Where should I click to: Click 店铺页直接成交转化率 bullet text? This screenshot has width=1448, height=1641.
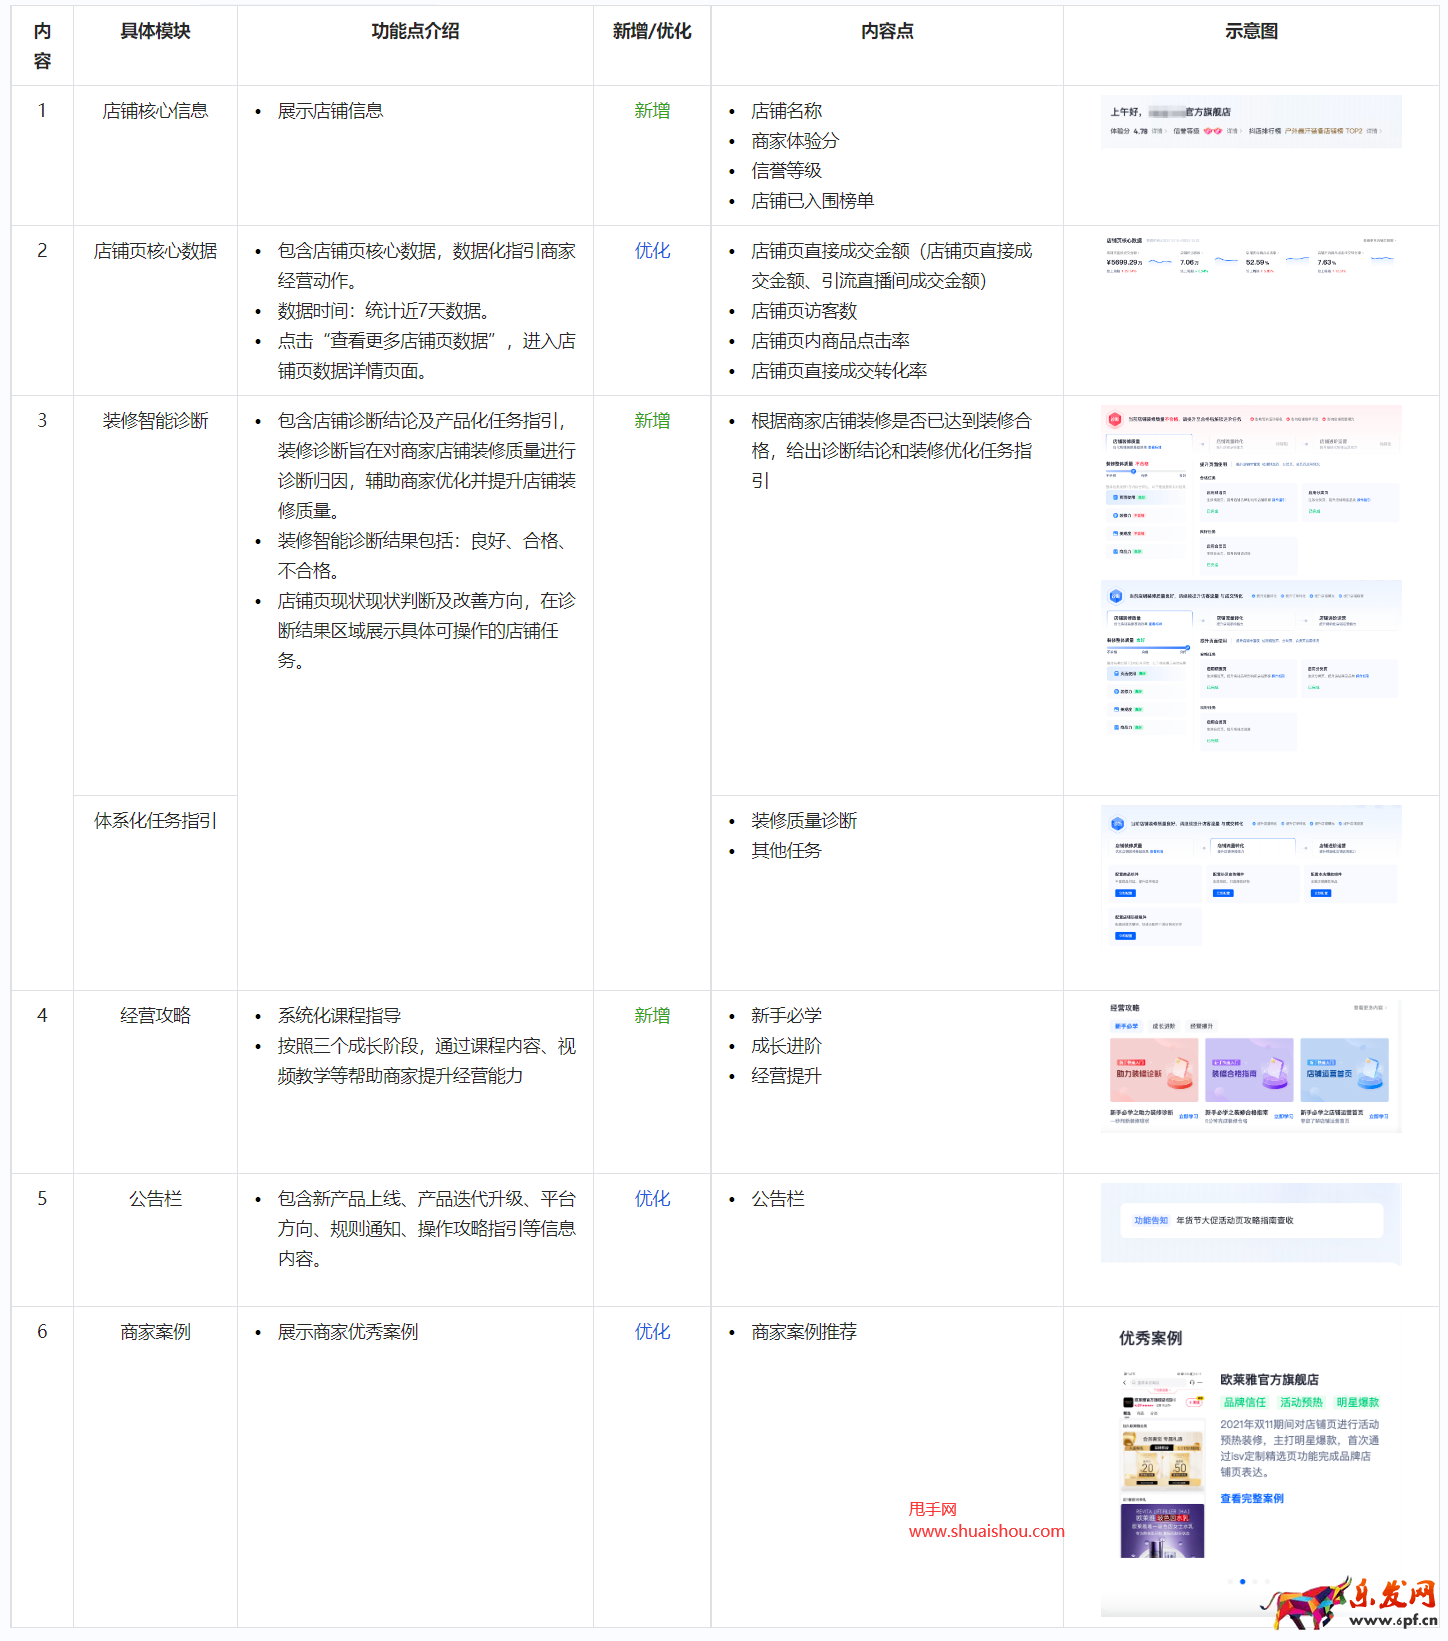click(x=839, y=371)
